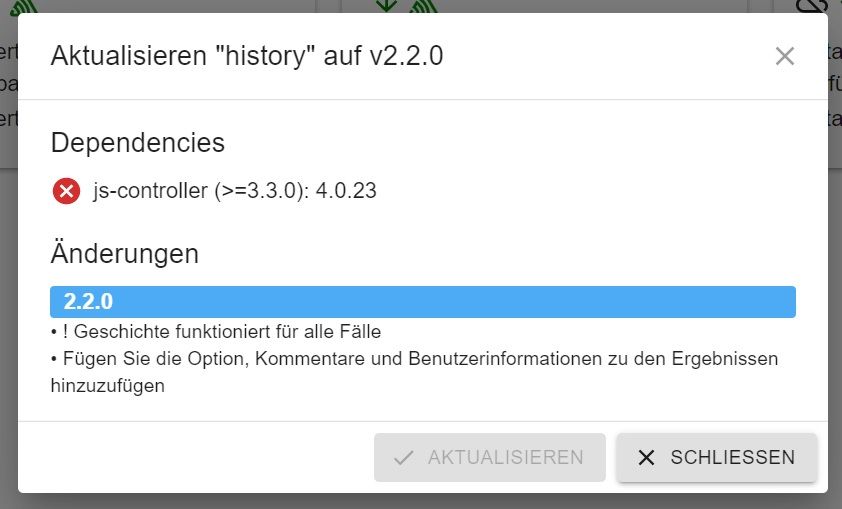Image resolution: width=842 pixels, height=509 pixels.
Task: Select the blue 2.2.0 version bar
Action: (422, 301)
